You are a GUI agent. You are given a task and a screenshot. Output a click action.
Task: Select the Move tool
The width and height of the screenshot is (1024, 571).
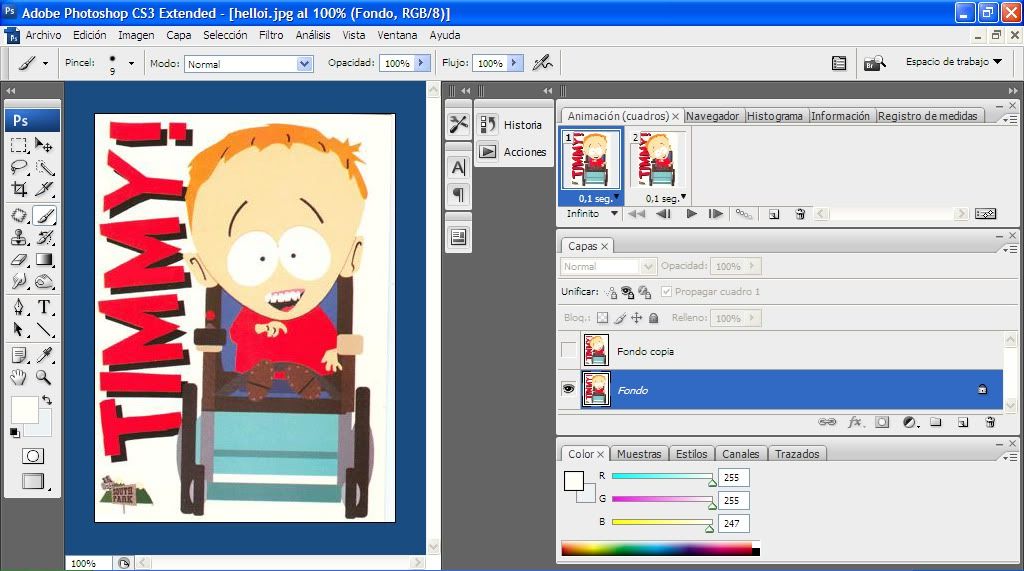(44, 144)
